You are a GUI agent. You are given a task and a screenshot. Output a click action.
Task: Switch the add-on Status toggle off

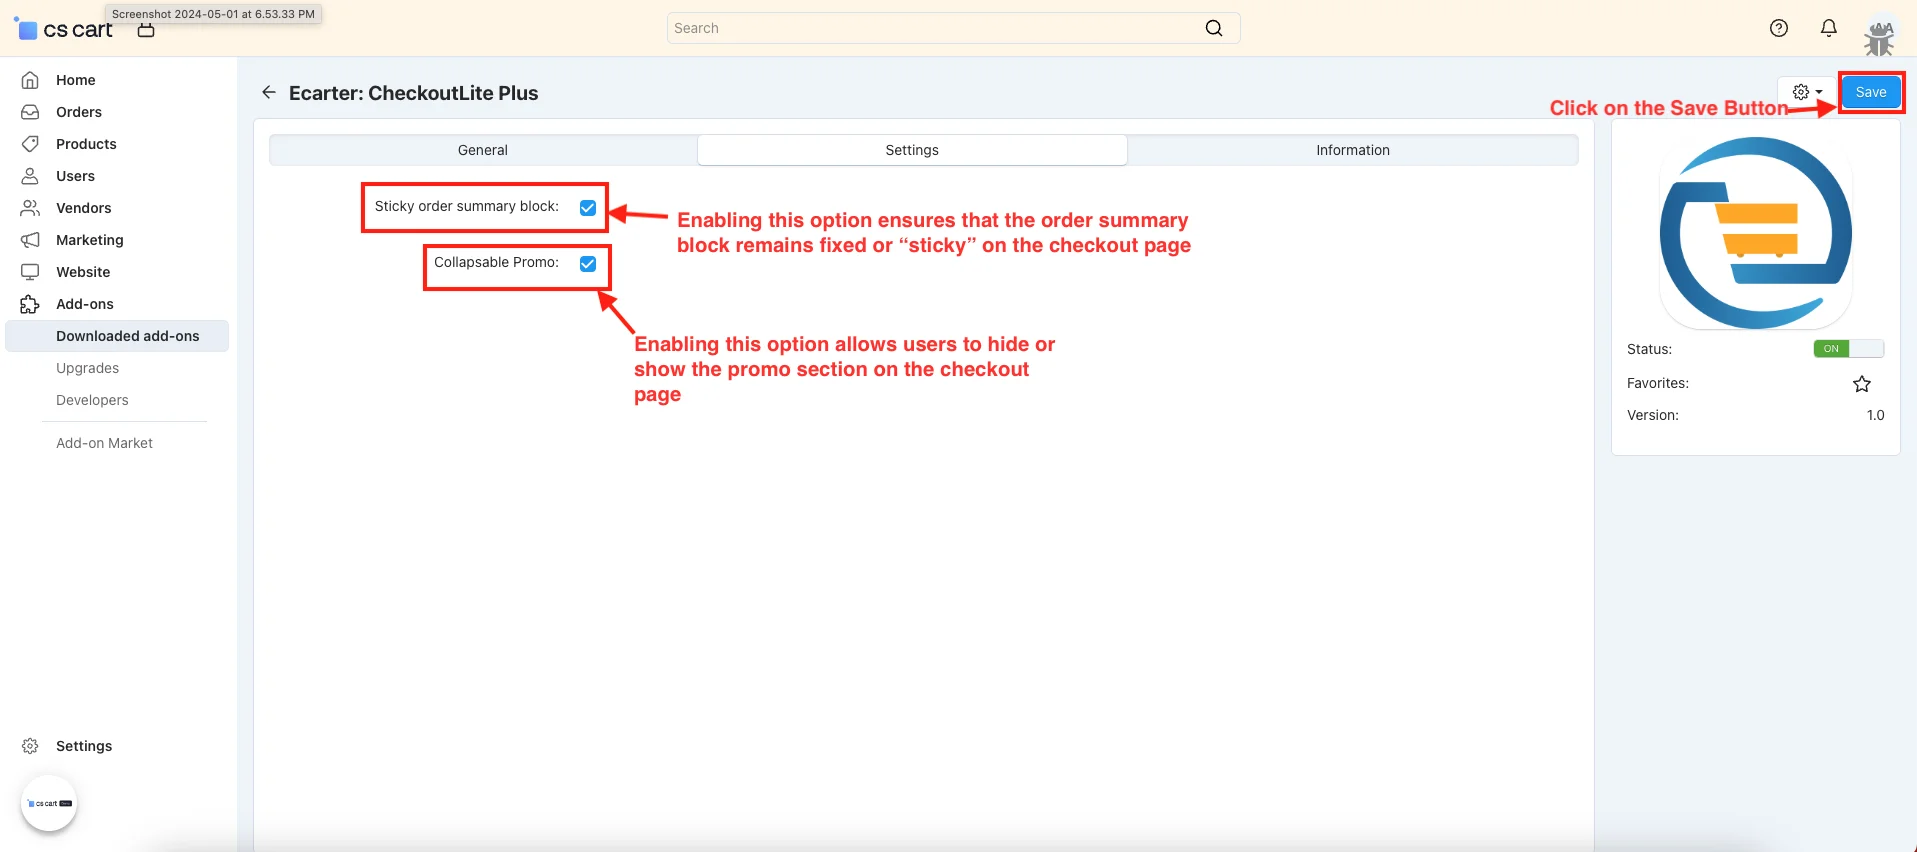[1848, 349]
